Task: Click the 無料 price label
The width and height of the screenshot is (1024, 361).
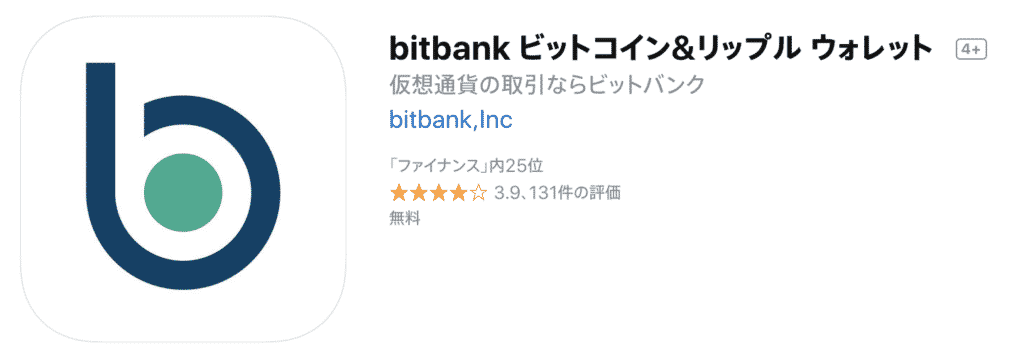Action: coord(405,219)
